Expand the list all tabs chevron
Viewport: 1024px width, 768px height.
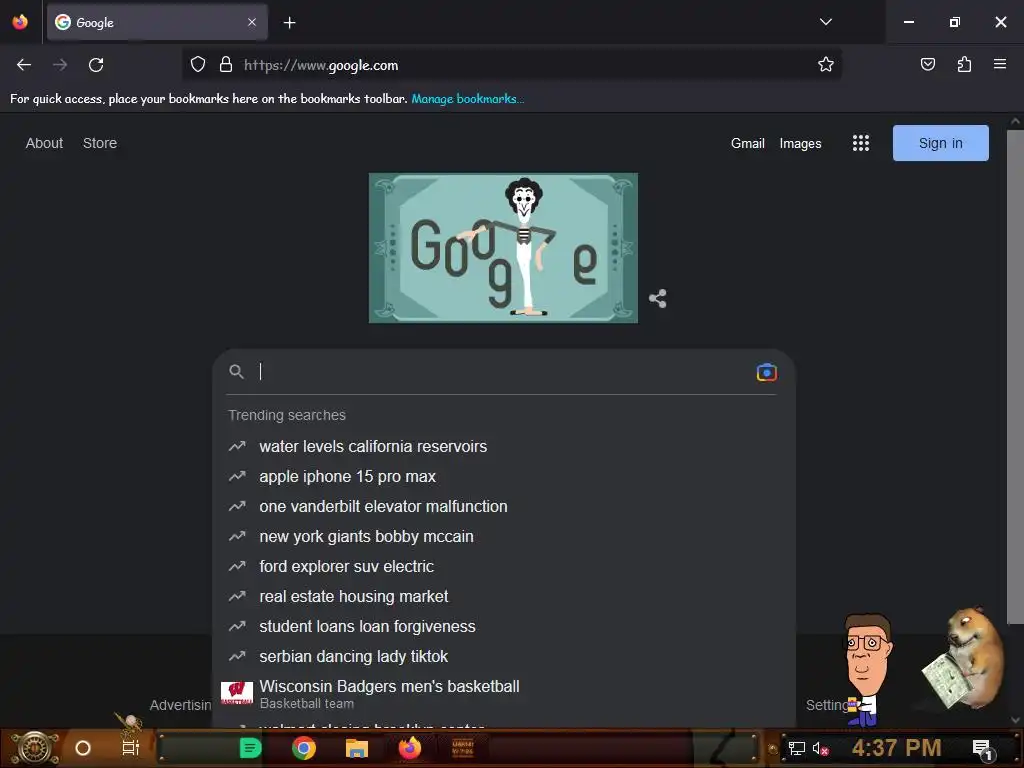point(825,22)
